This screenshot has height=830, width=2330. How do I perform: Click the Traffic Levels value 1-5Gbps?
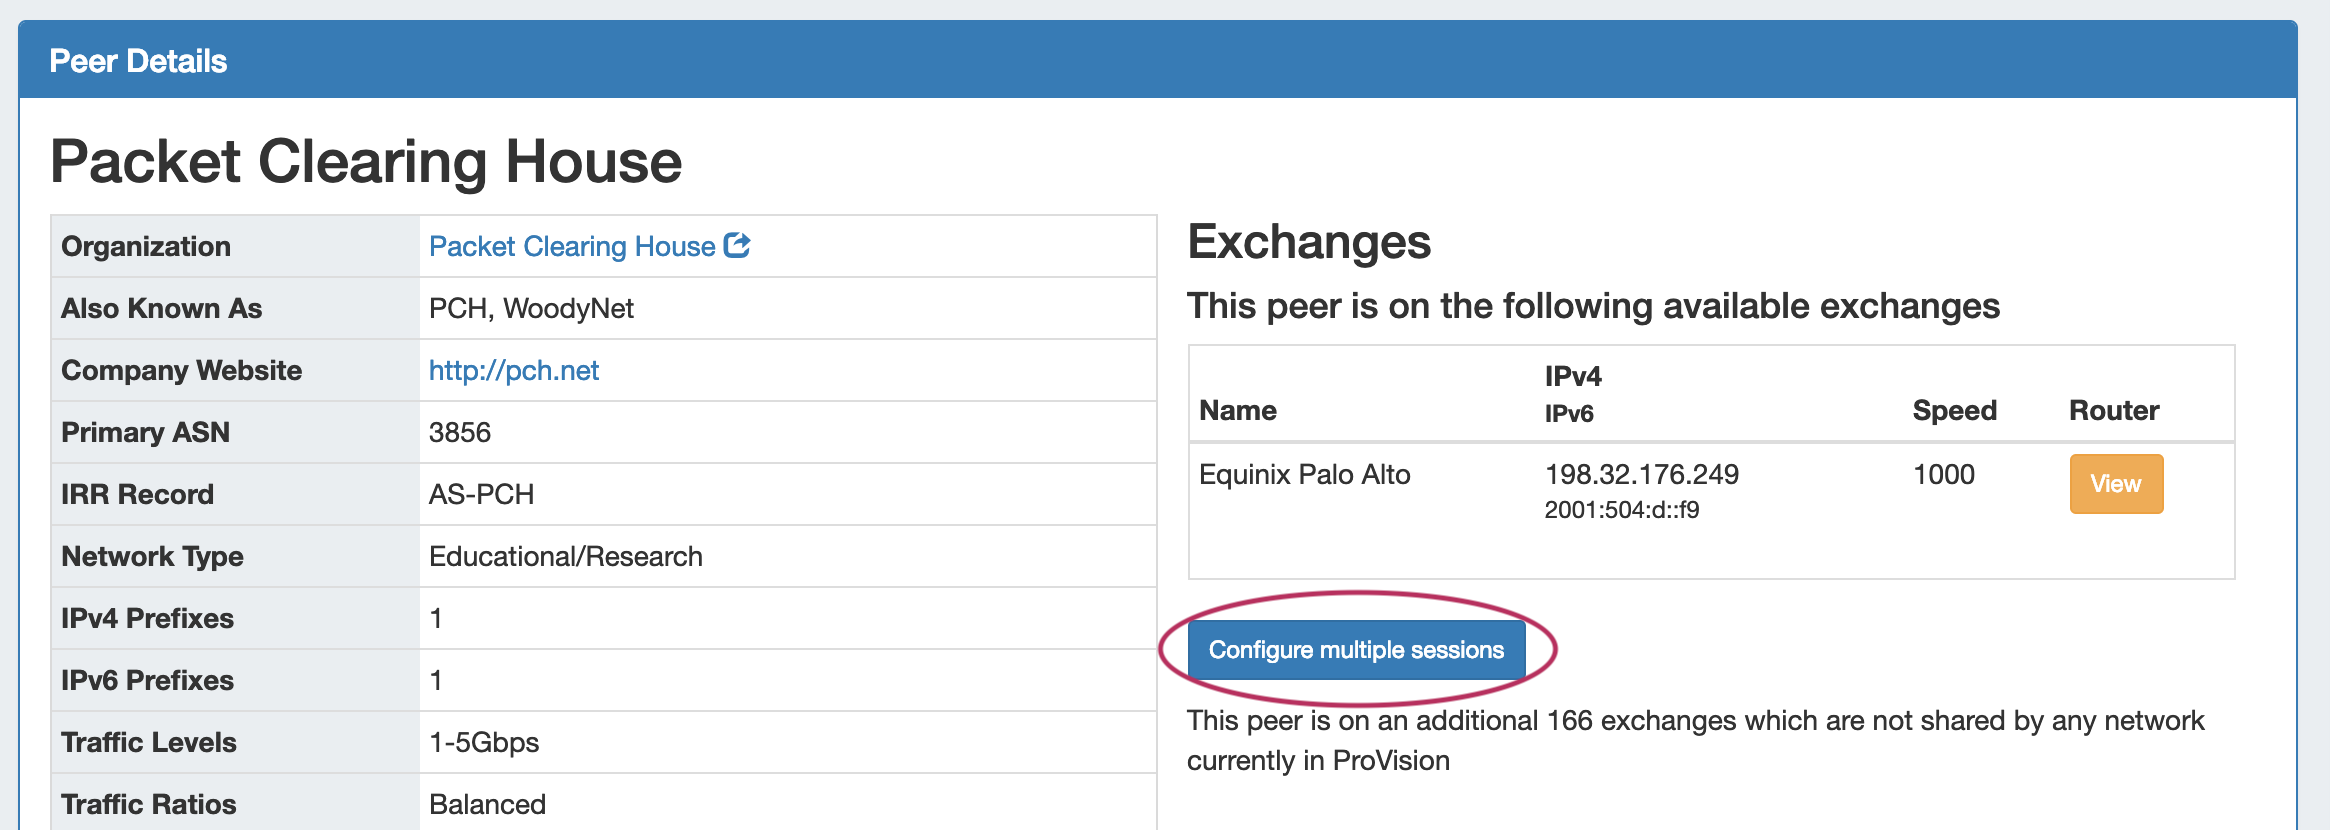(x=484, y=743)
